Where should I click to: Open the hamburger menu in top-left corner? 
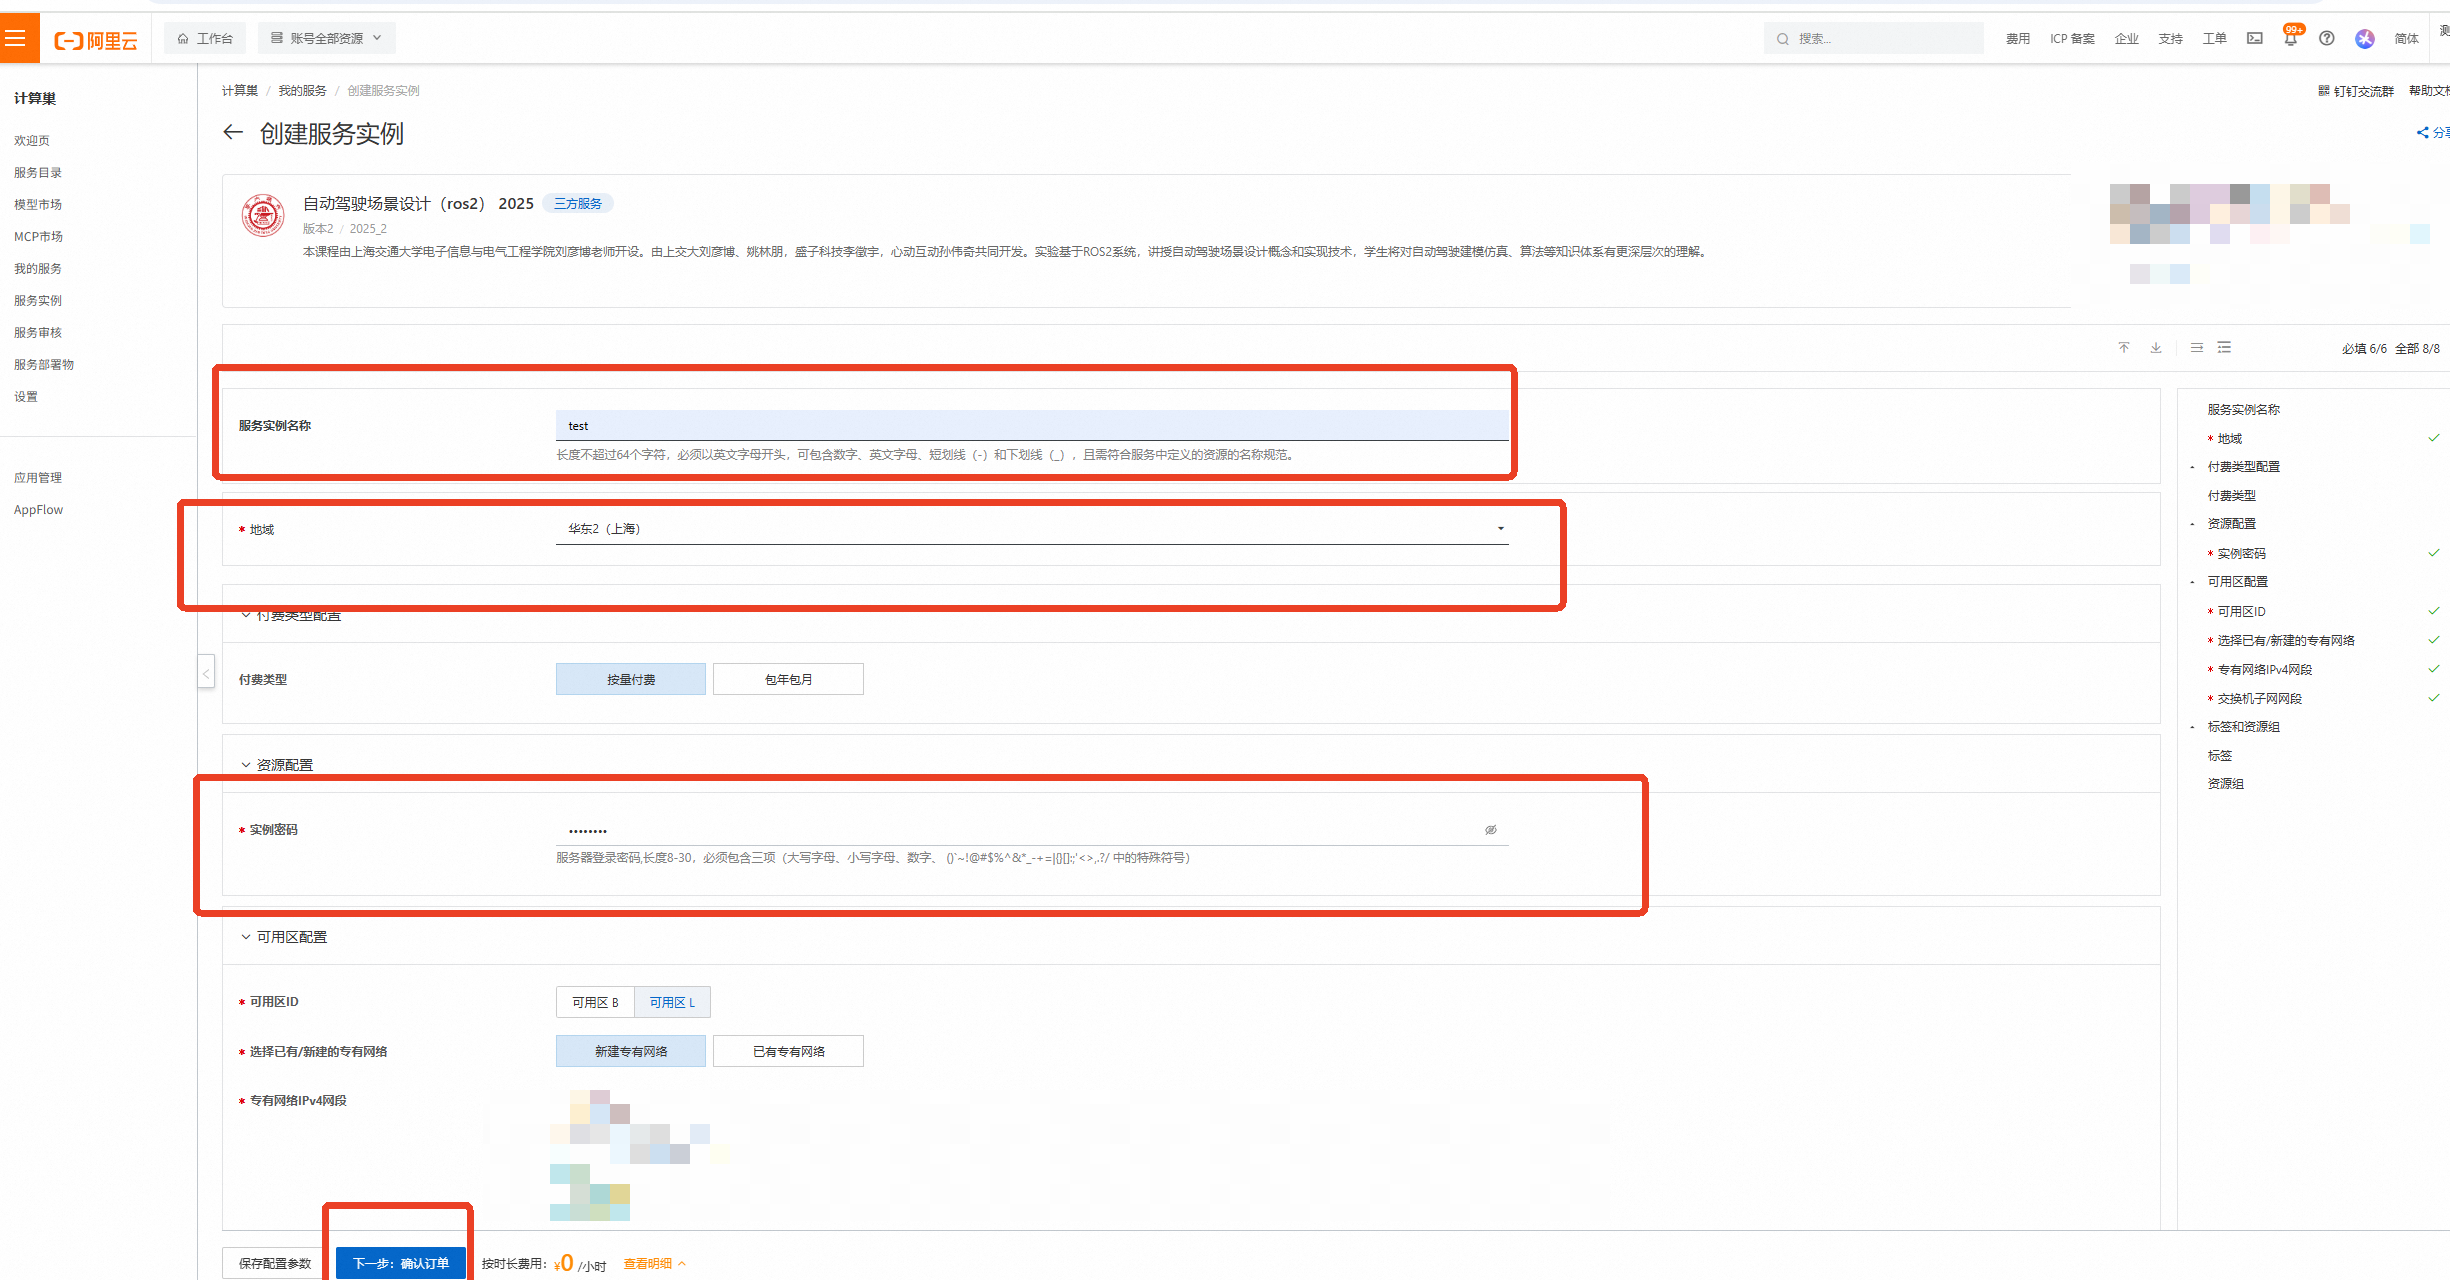pyautogui.click(x=17, y=38)
